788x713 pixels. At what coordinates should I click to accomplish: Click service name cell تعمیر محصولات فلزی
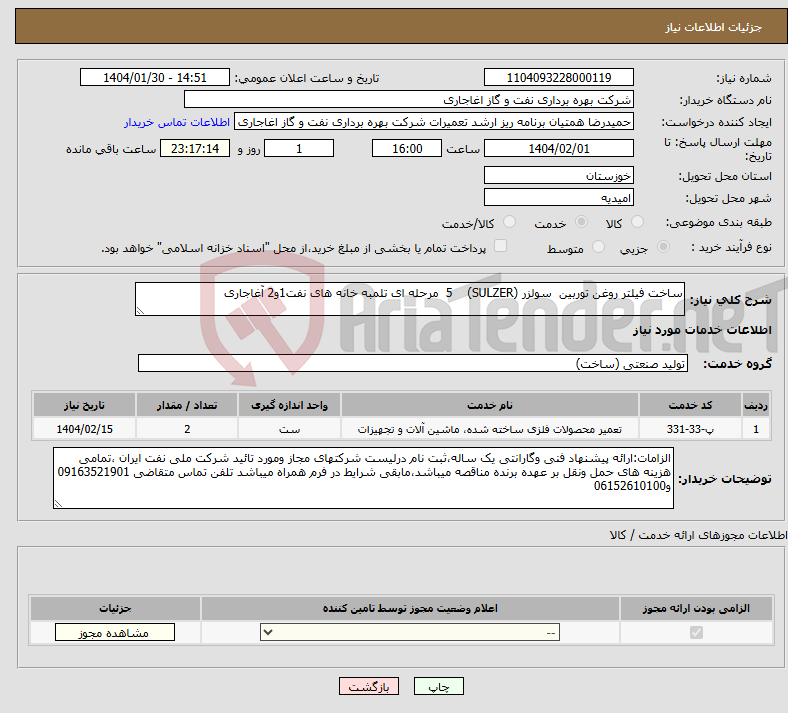[x=490, y=429]
